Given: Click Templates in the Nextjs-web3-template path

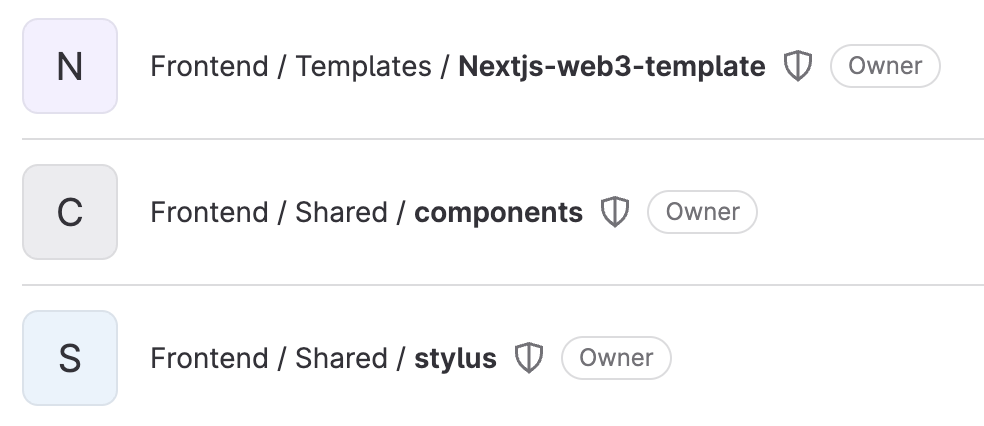Looking at the screenshot, I should click(x=363, y=66).
